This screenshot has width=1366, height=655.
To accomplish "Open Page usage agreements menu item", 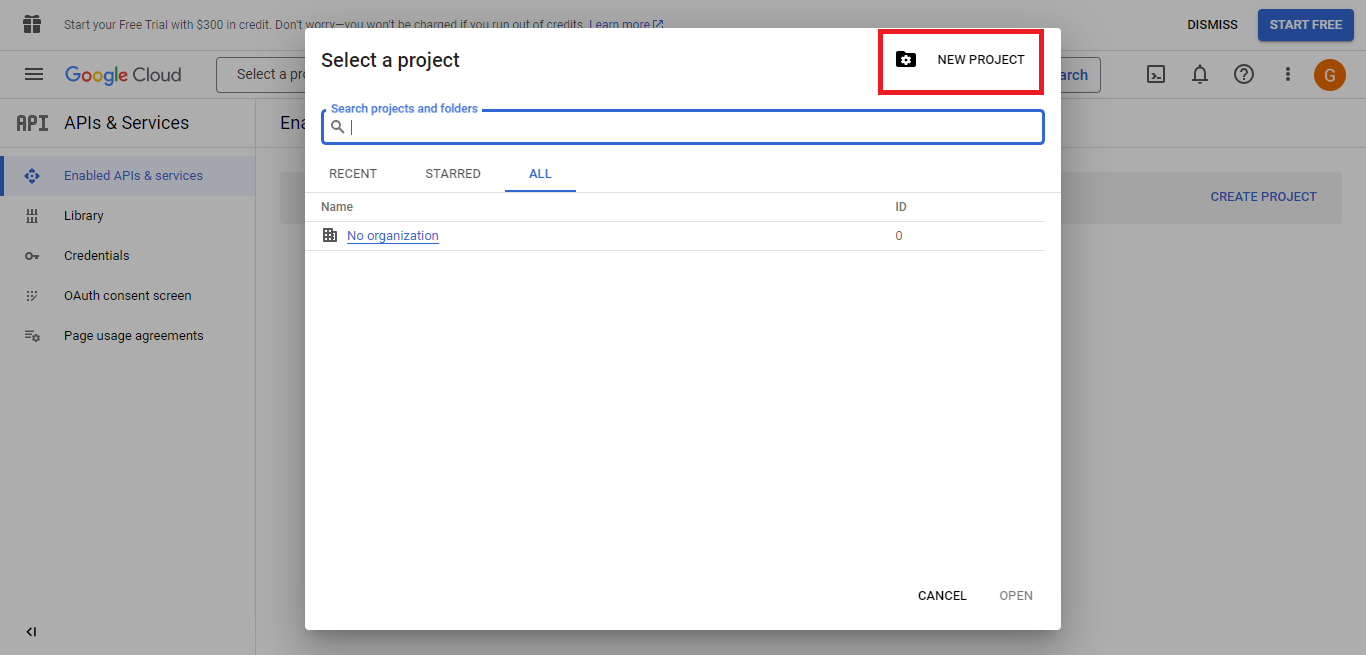I will click(x=128, y=336).
